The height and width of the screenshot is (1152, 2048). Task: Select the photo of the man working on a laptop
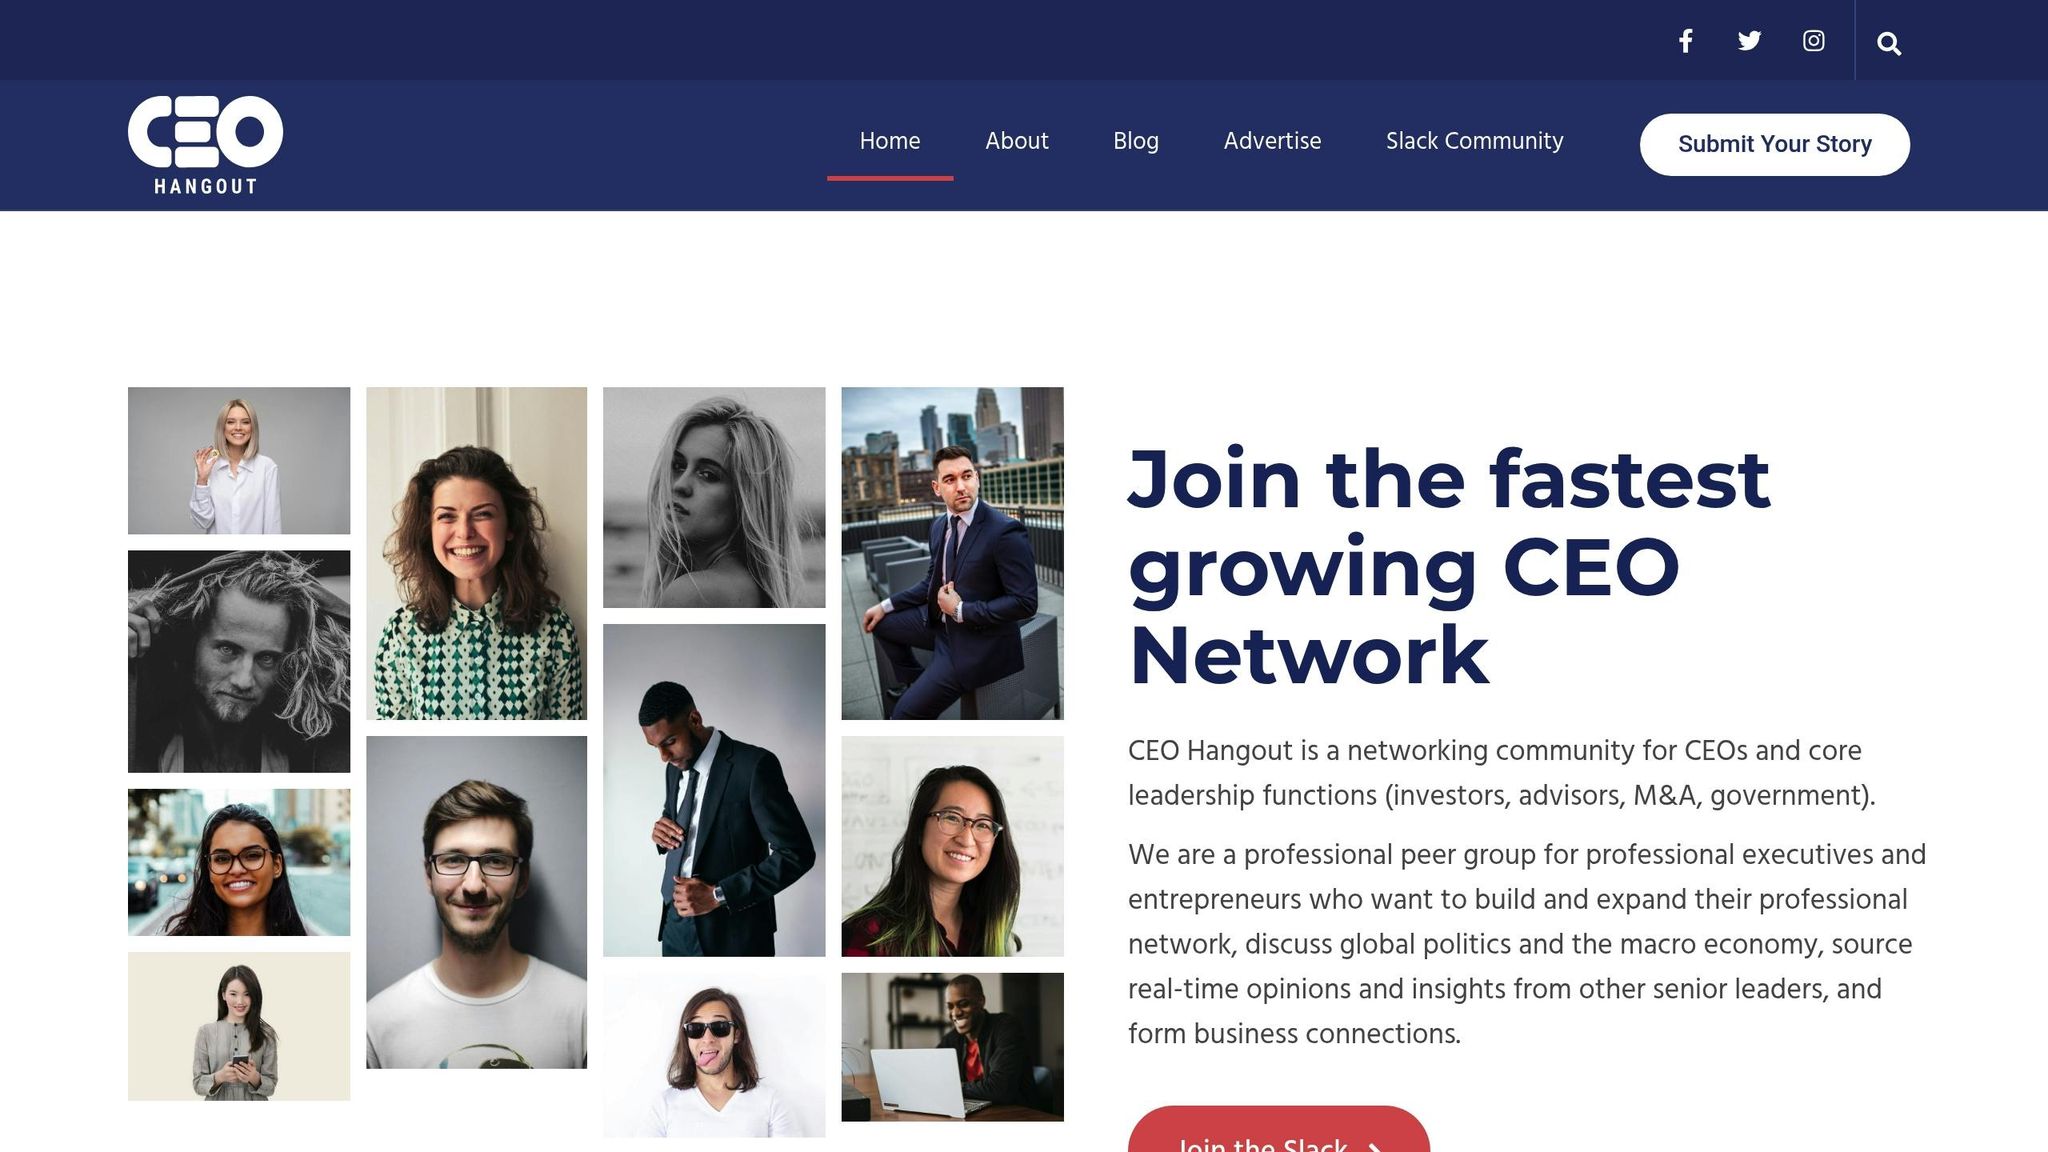[x=951, y=1045]
